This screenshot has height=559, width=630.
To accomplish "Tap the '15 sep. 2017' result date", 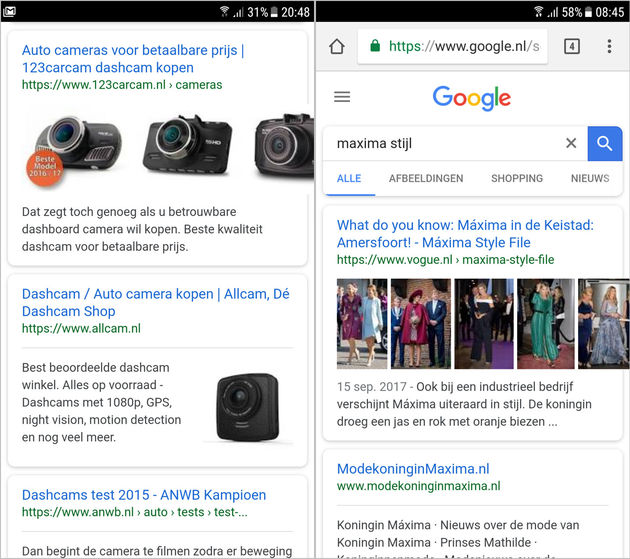I will [372, 387].
